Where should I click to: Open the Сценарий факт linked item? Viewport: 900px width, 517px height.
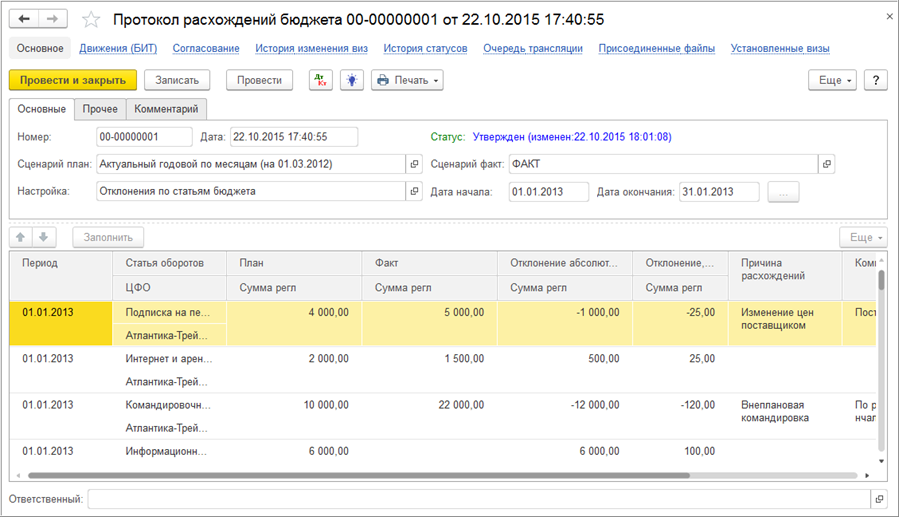(826, 164)
